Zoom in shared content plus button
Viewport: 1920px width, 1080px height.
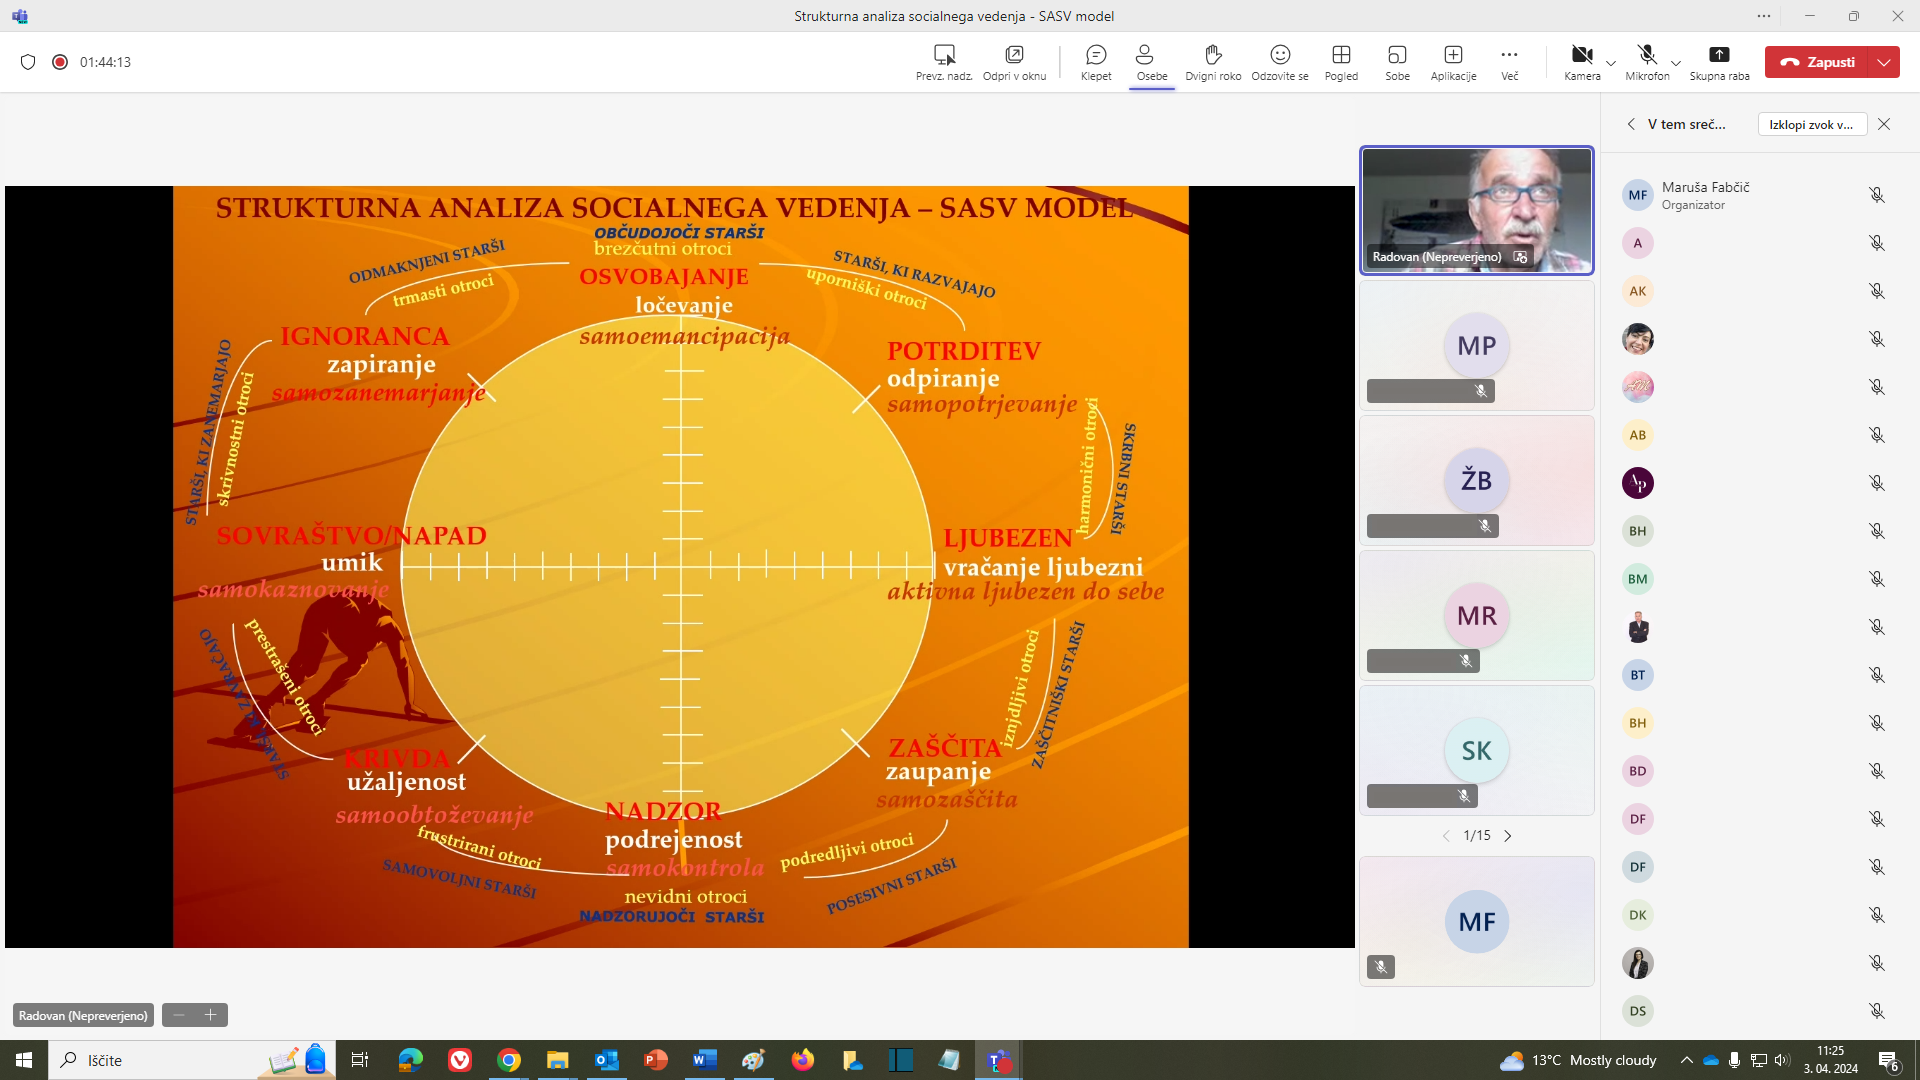click(211, 1015)
